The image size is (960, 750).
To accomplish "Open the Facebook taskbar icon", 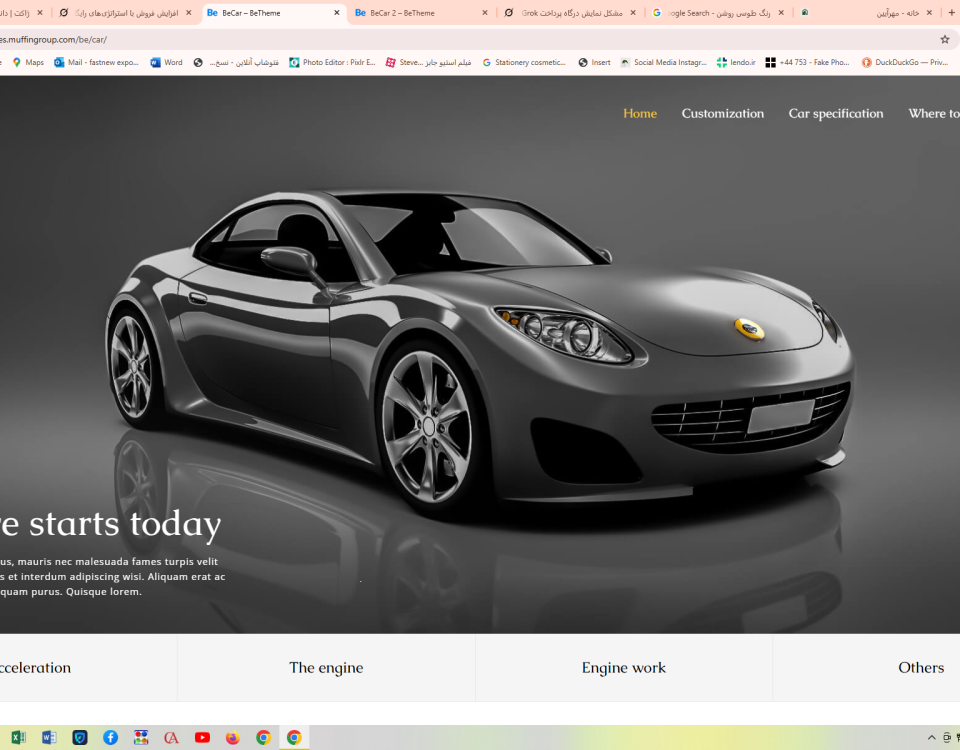I will click(x=110, y=737).
